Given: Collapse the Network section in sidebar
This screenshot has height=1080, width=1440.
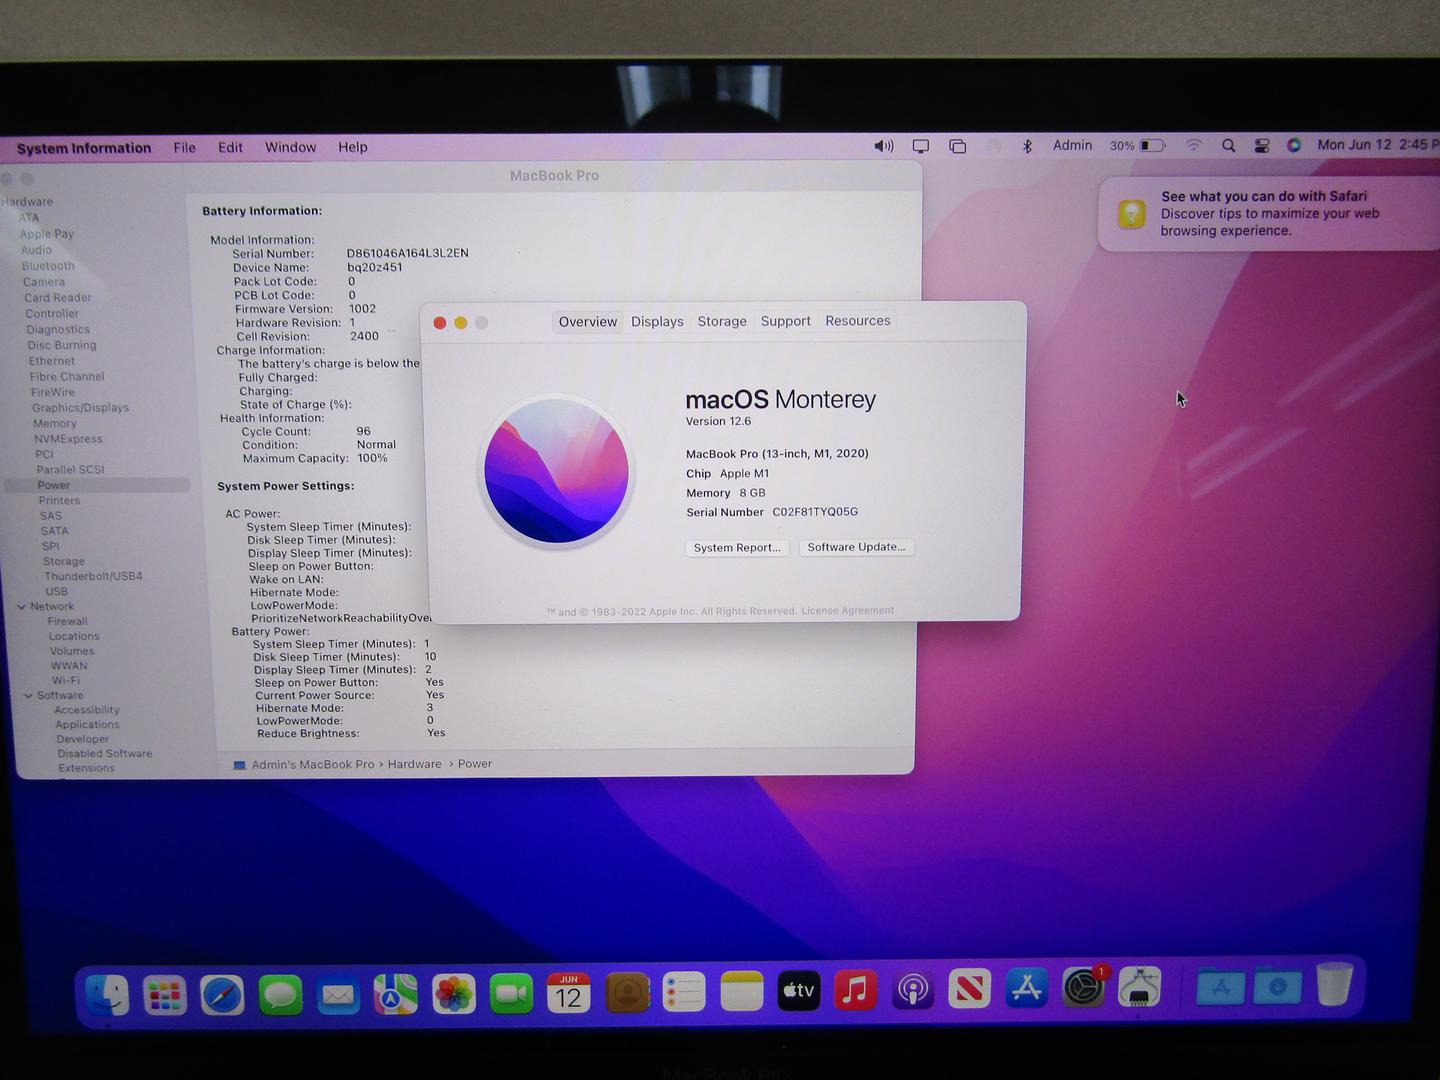Looking at the screenshot, I should [x=22, y=607].
